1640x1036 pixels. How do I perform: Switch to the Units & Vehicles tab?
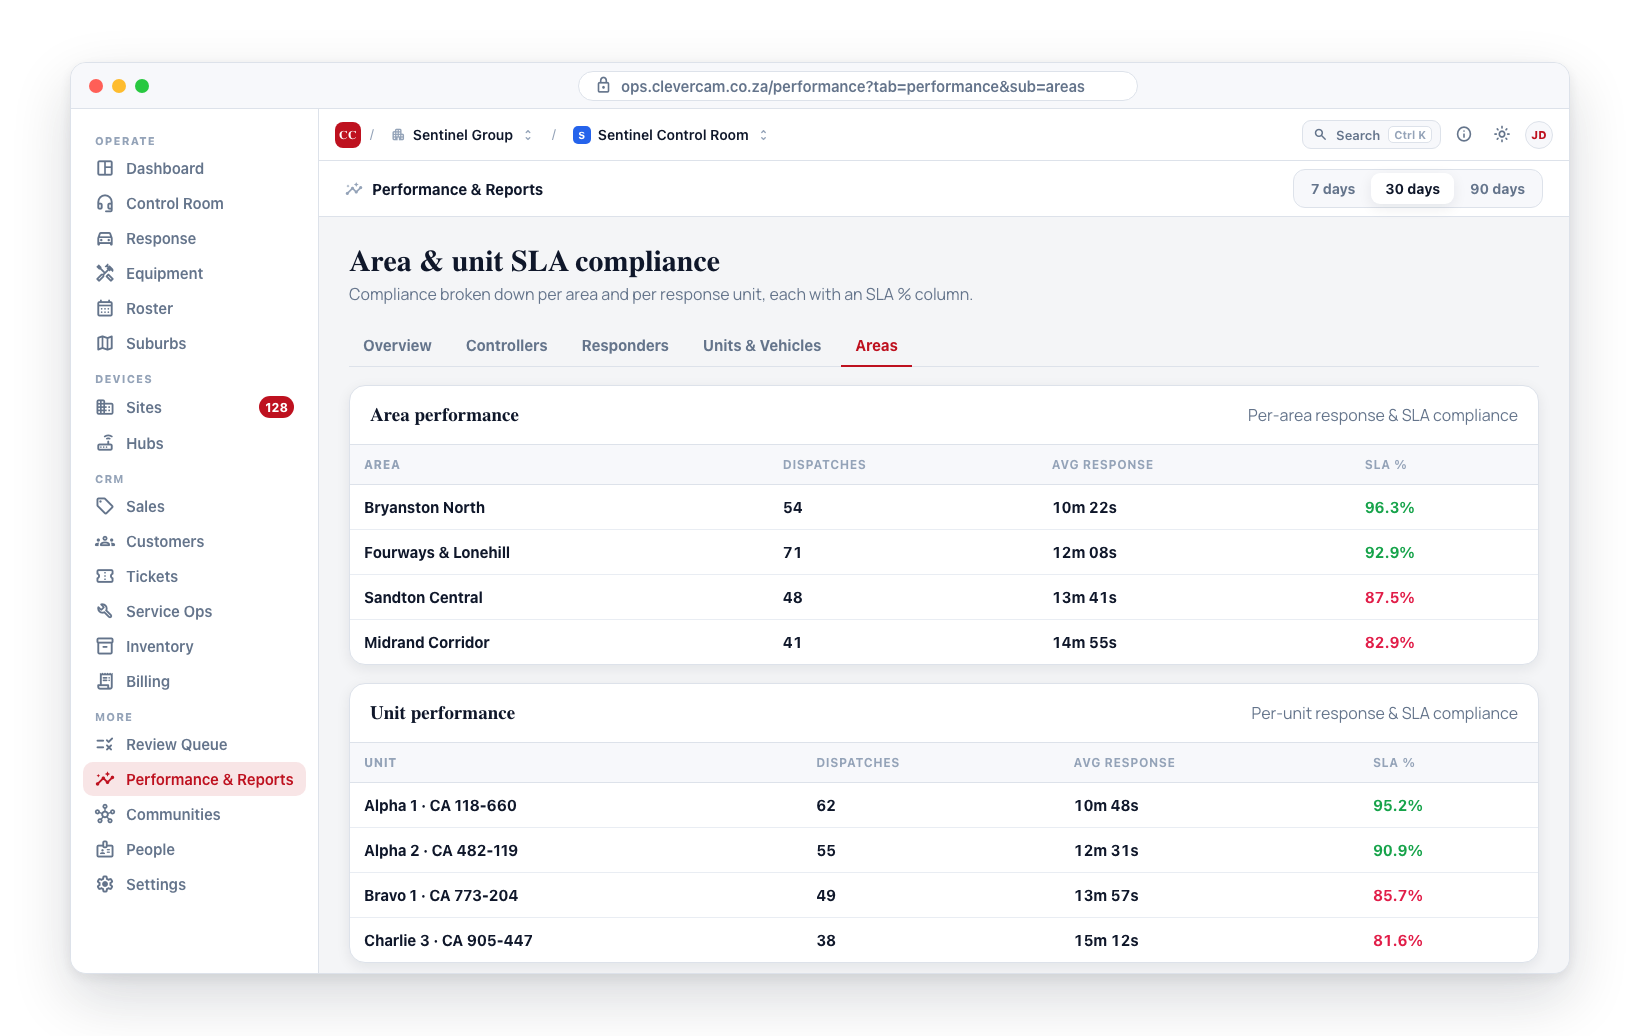[x=762, y=345]
